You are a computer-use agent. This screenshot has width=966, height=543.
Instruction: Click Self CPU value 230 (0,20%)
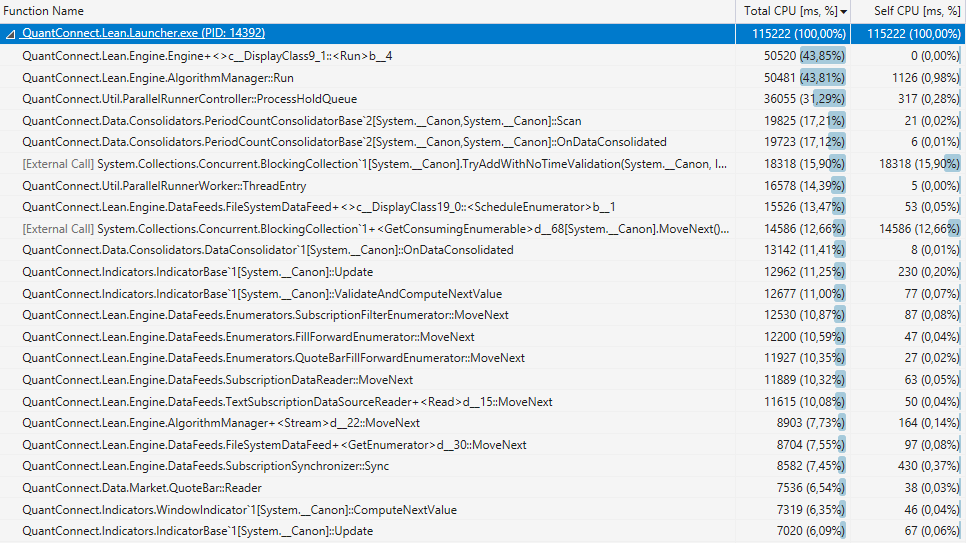point(929,272)
